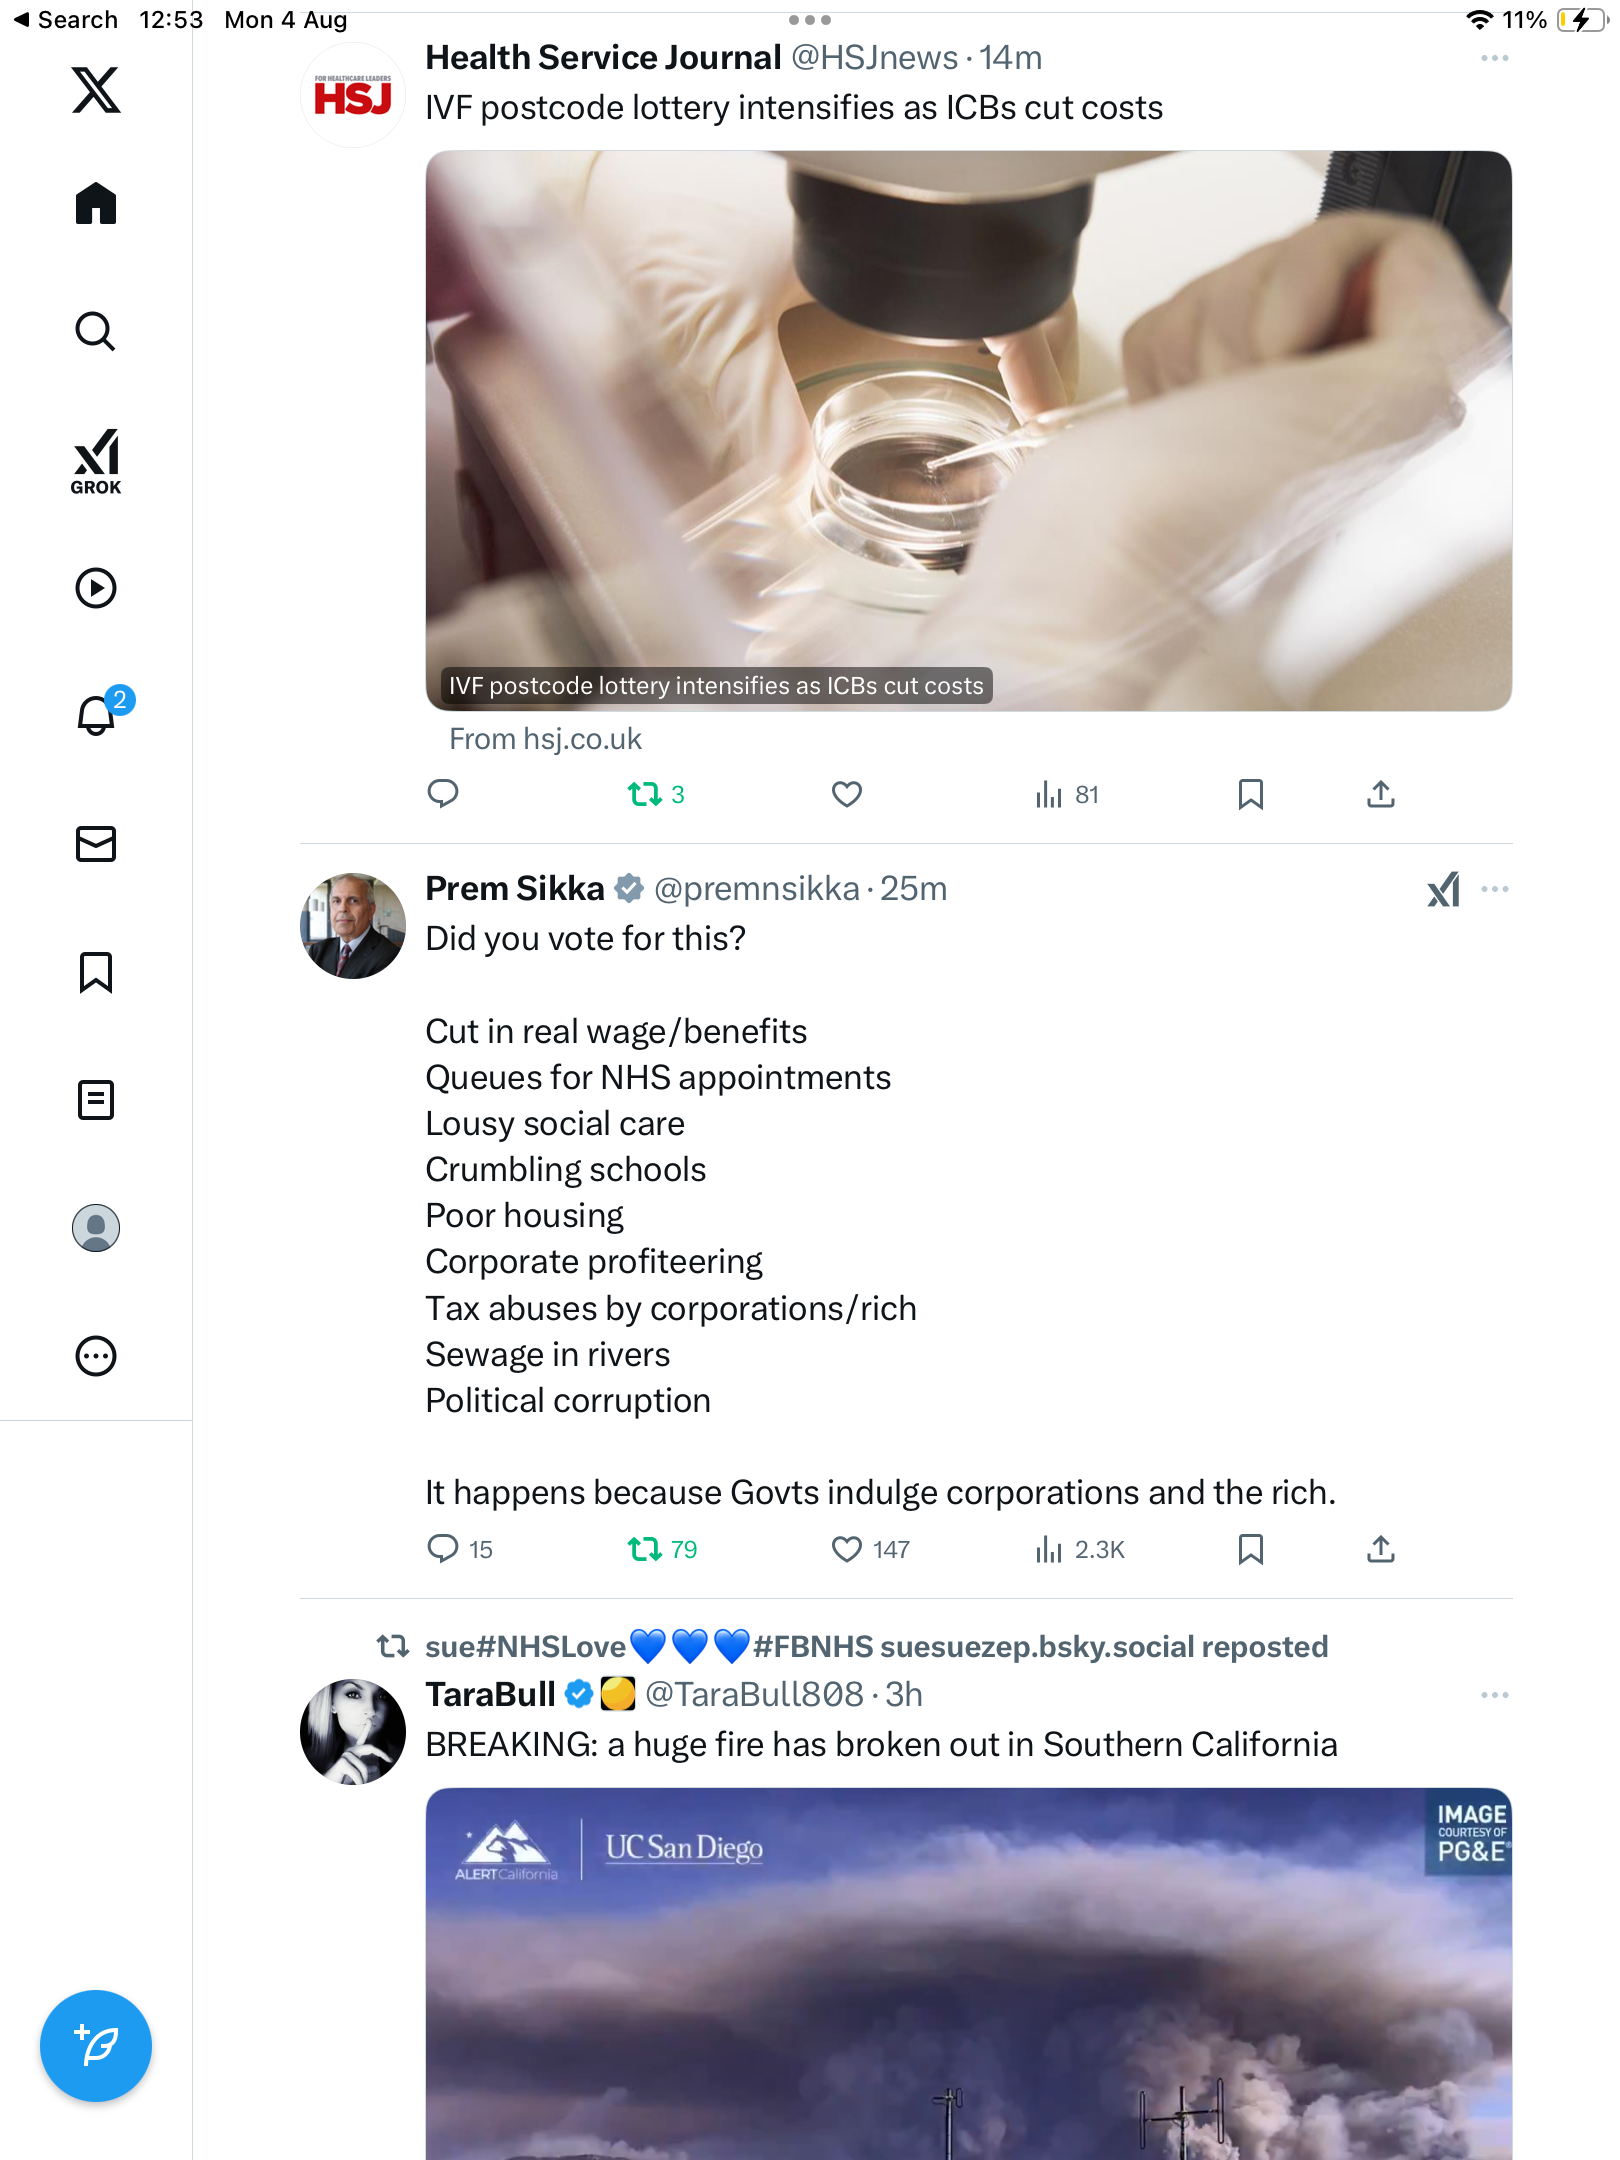Open more options on TaraBull post
Viewport: 1620px width, 2160px height.
click(x=1494, y=1695)
